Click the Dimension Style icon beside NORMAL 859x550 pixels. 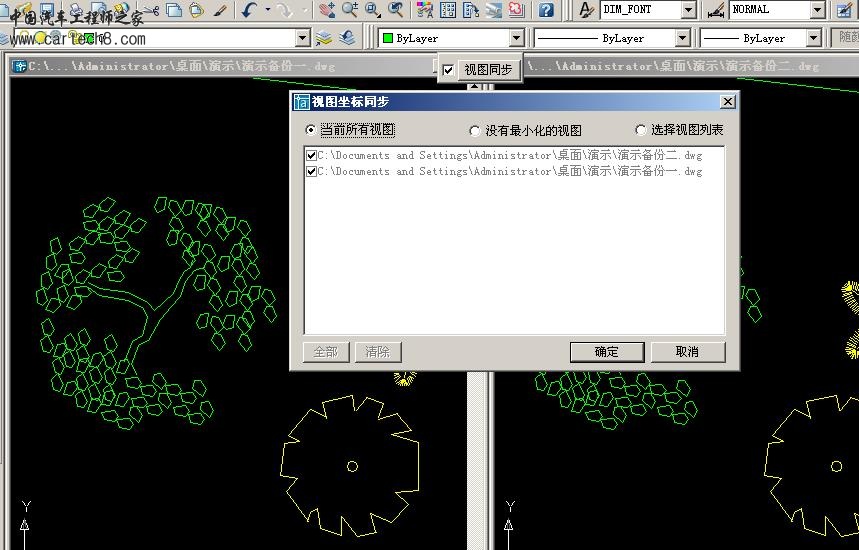[x=716, y=9]
